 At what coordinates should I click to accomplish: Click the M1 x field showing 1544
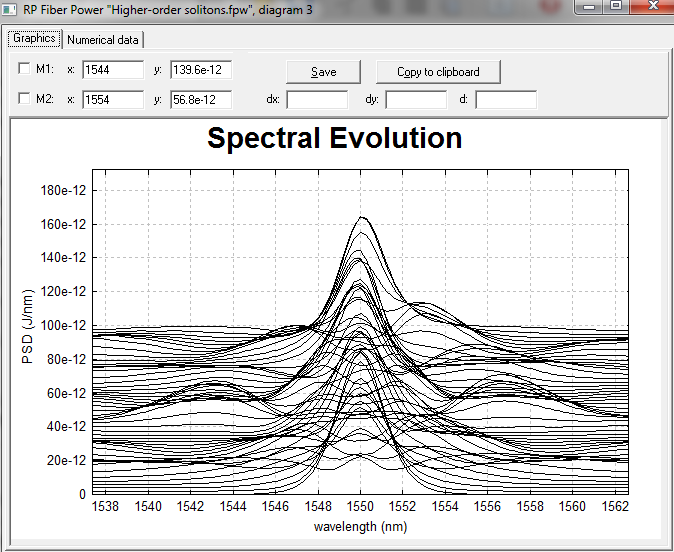pyautogui.click(x=112, y=70)
